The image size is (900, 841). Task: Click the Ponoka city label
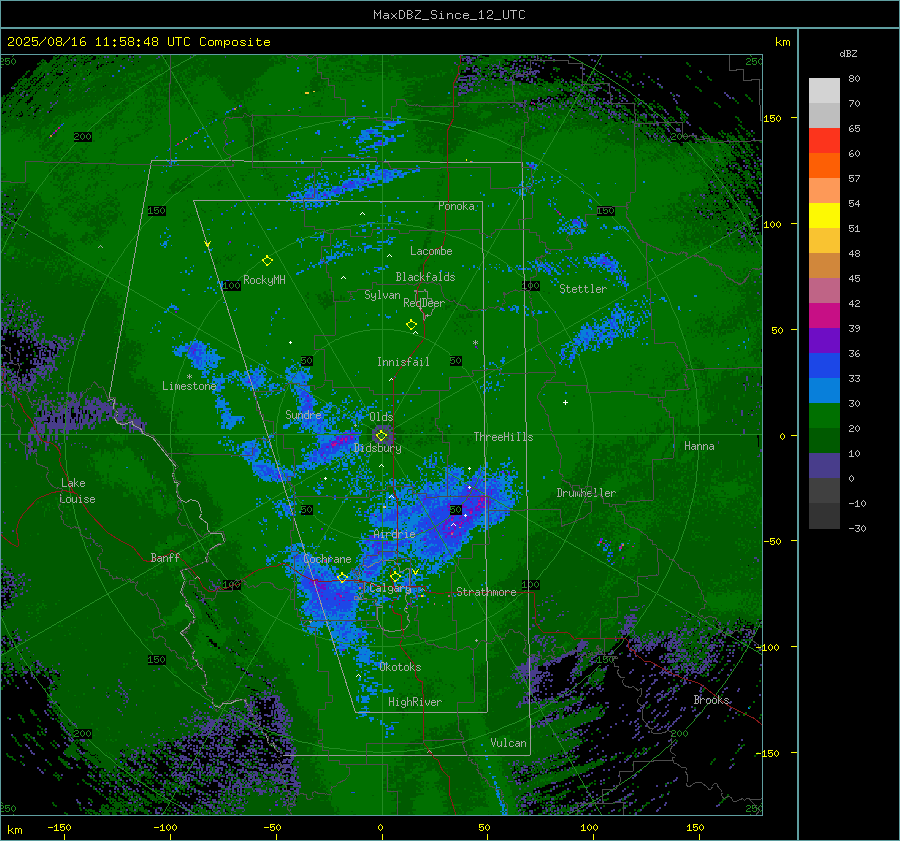point(456,206)
